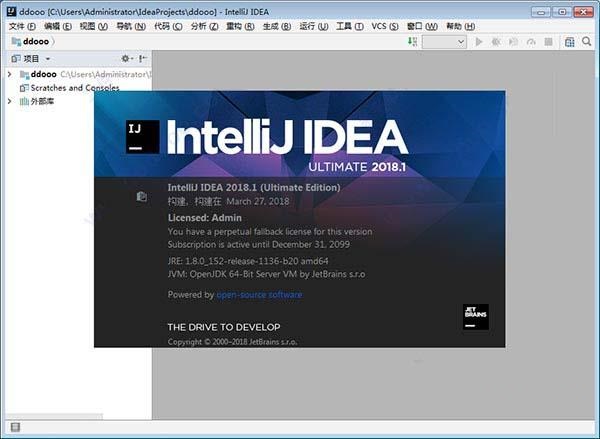Open the project panel gear settings

coord(126,59)
